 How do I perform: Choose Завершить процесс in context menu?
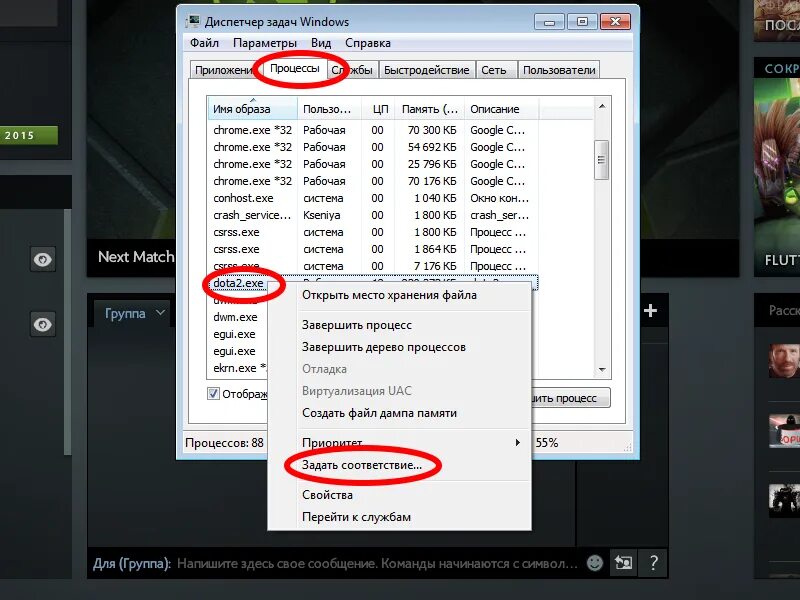(357, 325)
